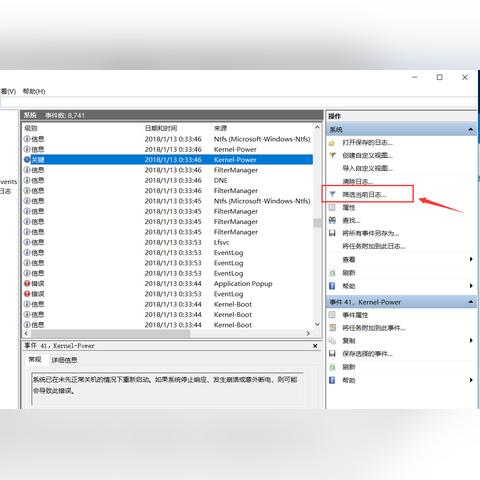This screenshot has height=480, width=480.
Task: Click the event properties icon 事件属性
Action: pos(332,315)
